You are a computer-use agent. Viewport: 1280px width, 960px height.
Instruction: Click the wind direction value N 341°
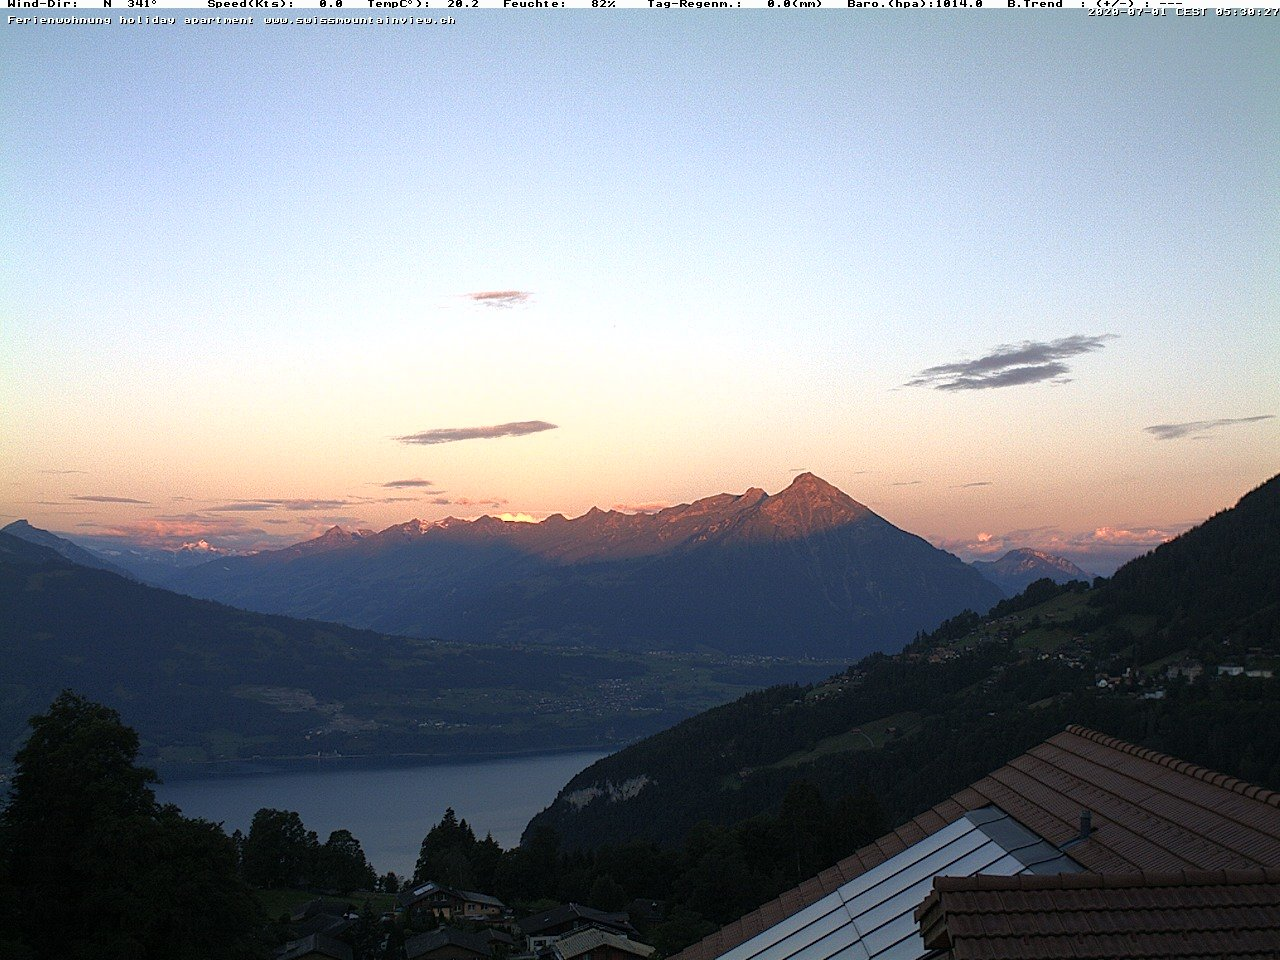click(x=130, y=4)
